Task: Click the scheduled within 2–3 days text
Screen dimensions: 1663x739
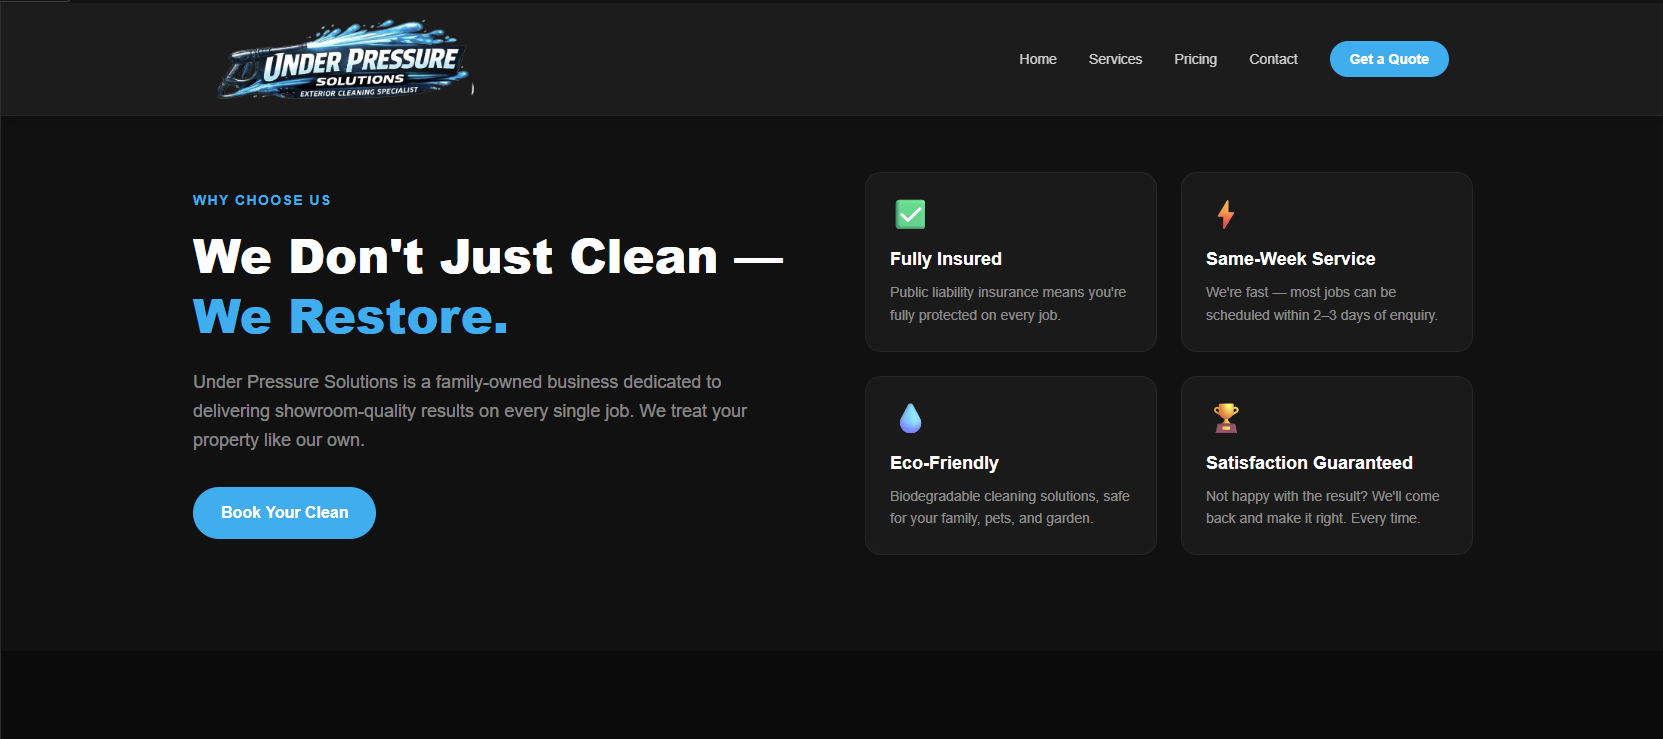Action: [1321, 315]
